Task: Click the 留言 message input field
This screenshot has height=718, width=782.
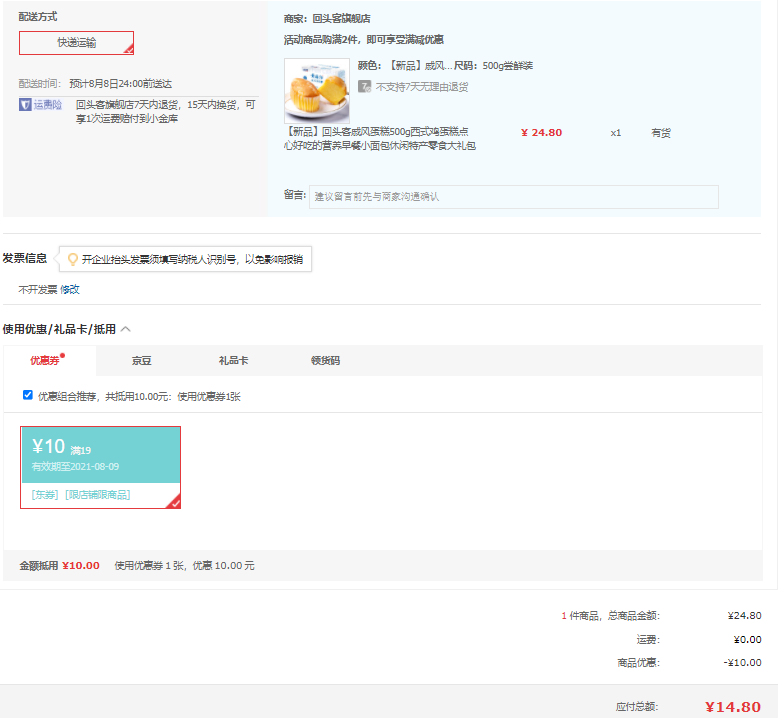Action: [x=513, y=196]
